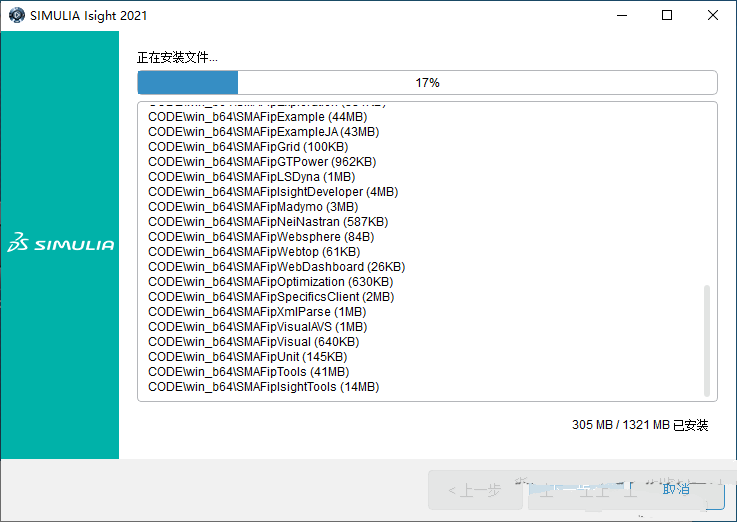The height and width of the screenshot is (522, 737).
Task: Select the SMAFipIsightTools (14MB) entry
Action: pyautogui.click(x=264, y=387)
